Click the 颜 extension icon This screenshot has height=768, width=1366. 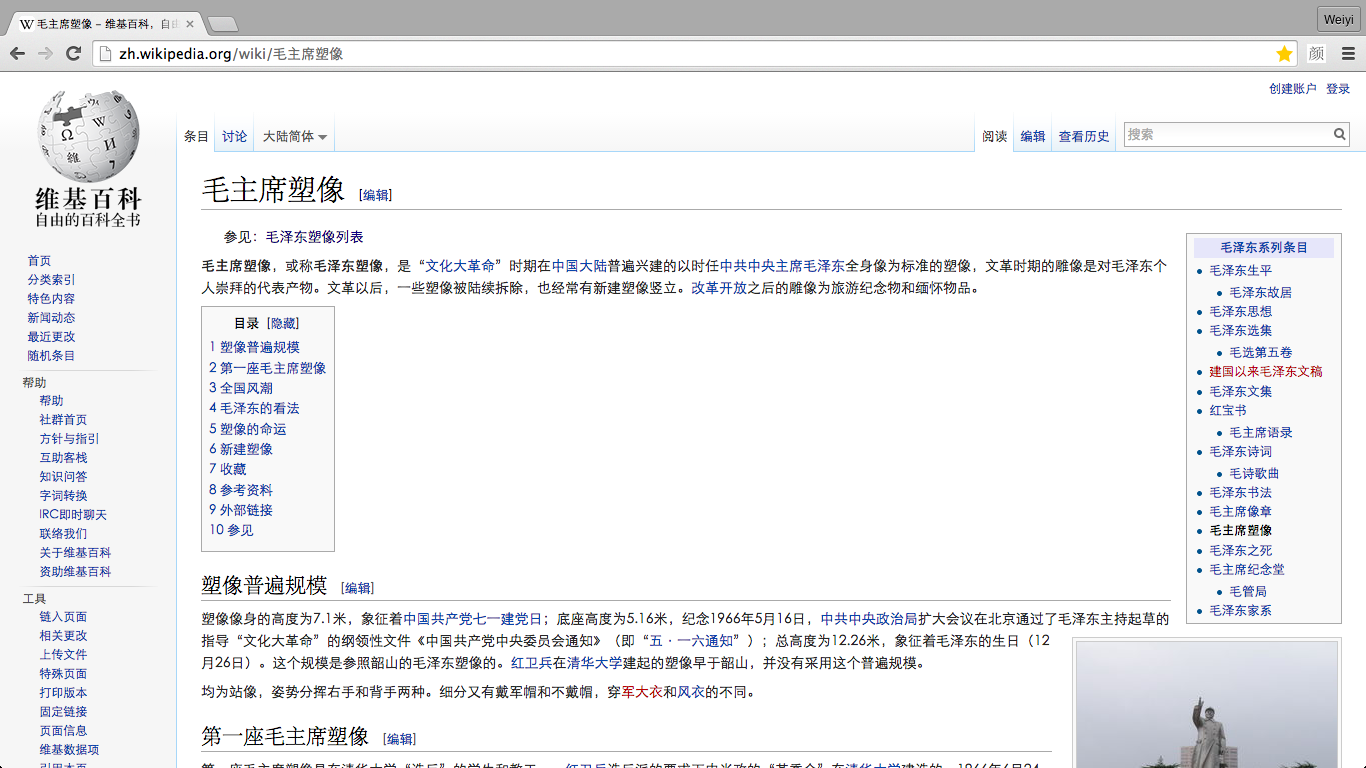coord(1316,54)
